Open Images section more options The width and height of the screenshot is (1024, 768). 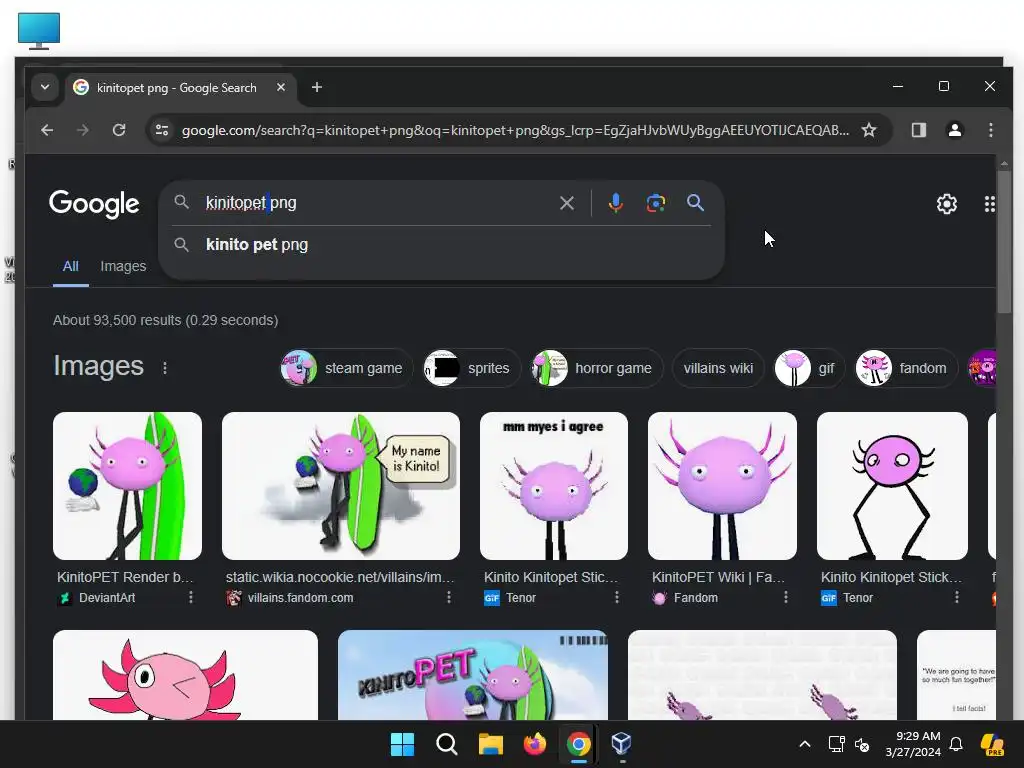pos(165,368)
